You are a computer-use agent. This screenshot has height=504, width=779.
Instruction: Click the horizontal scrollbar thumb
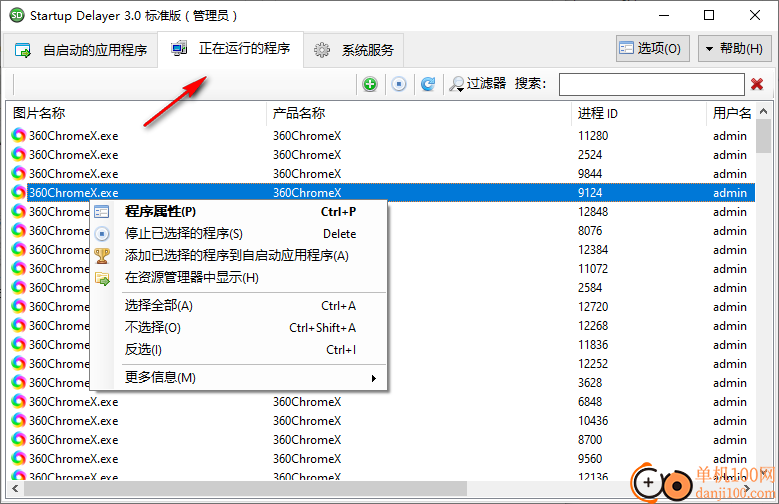pyautogui.click(x=245, y=489)
